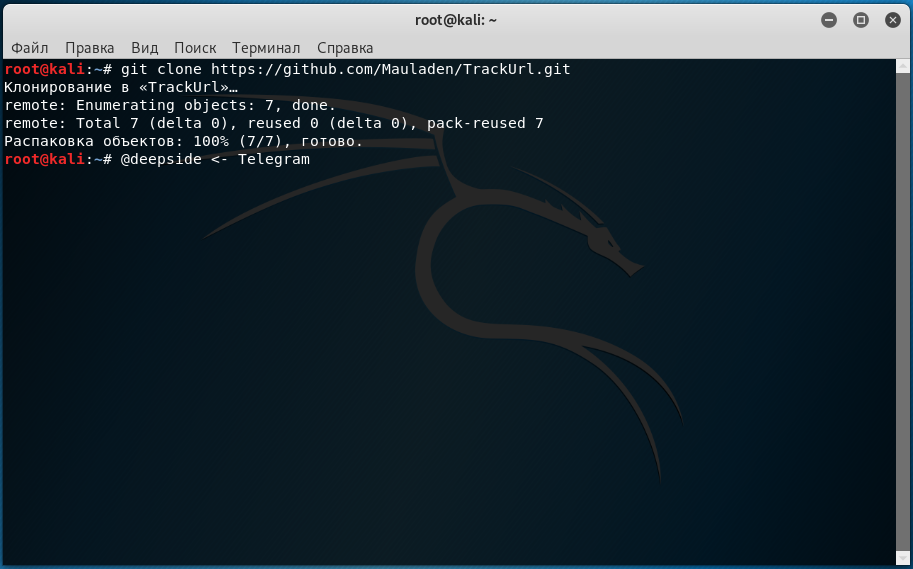Screen dimensions: 913x569
Task: Click the scrollbar down arrow
Action: click(x=902, y=559)
